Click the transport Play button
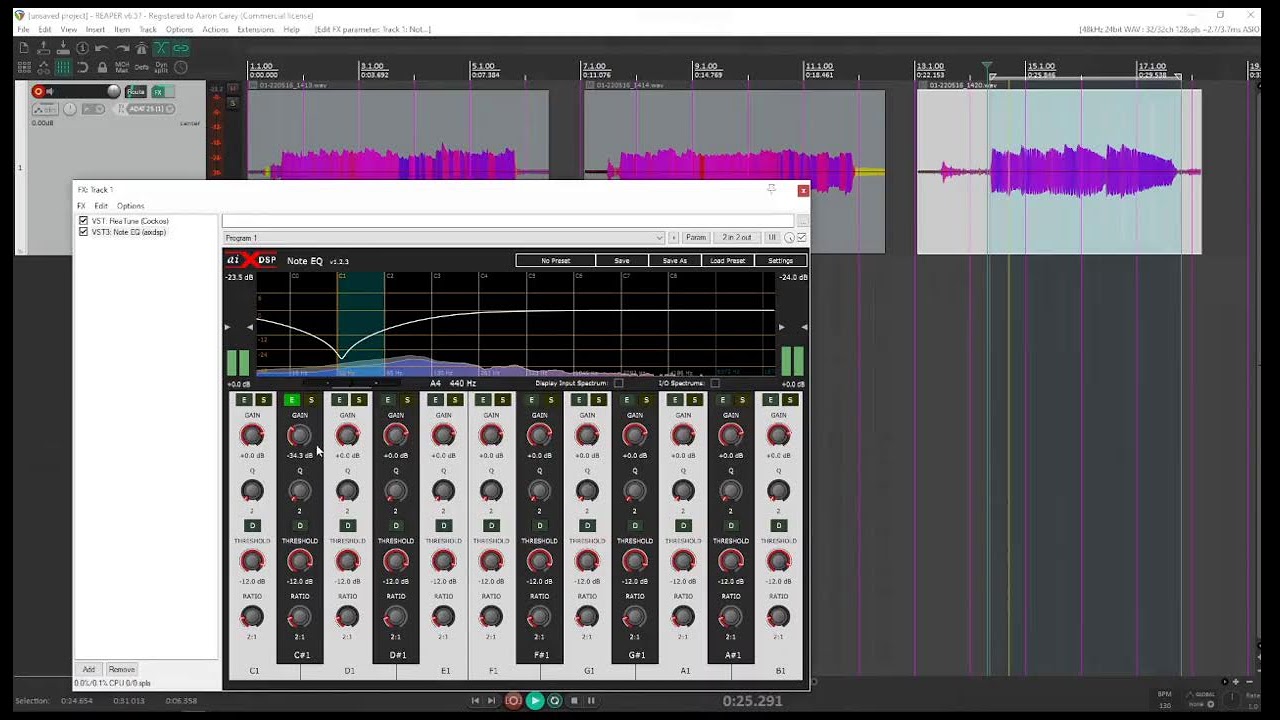The height and width of the screenshot is (720, 1280). [x=535, y=701]
